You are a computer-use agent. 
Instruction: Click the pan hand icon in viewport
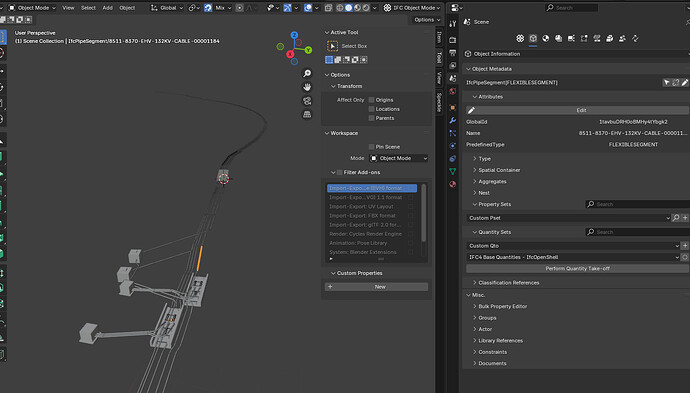pos(307,87)
